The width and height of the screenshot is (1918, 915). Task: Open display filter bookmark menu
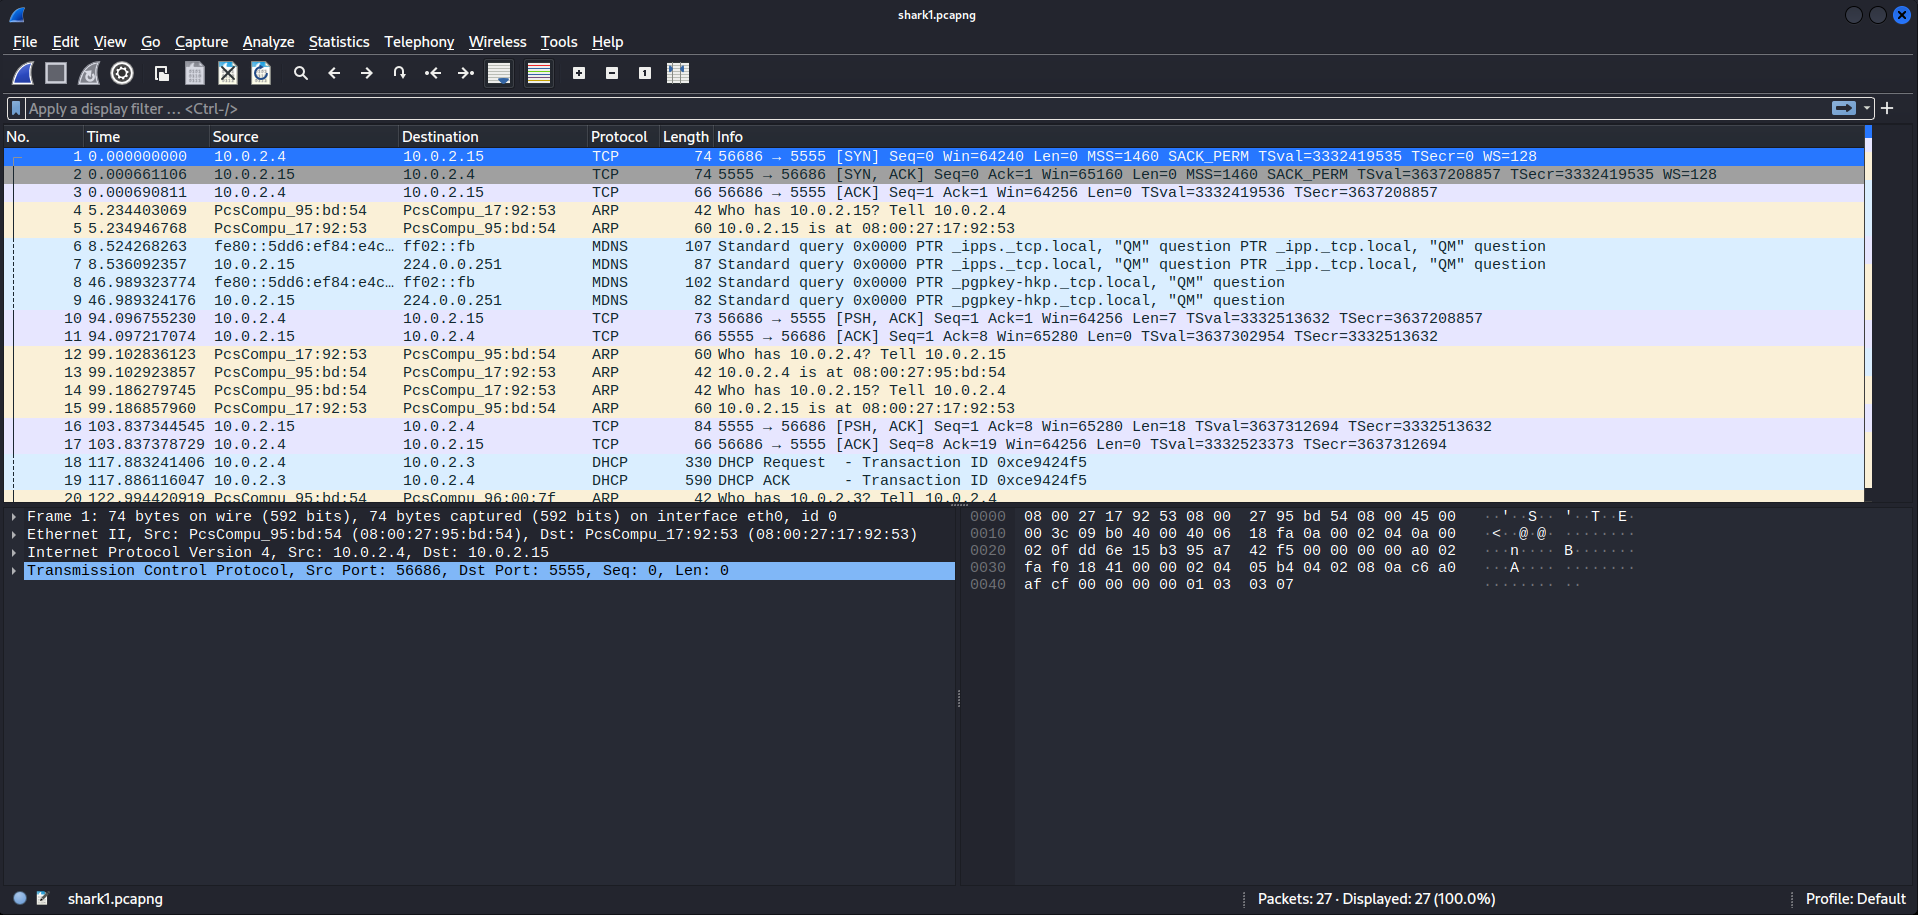tap(16, 108)
